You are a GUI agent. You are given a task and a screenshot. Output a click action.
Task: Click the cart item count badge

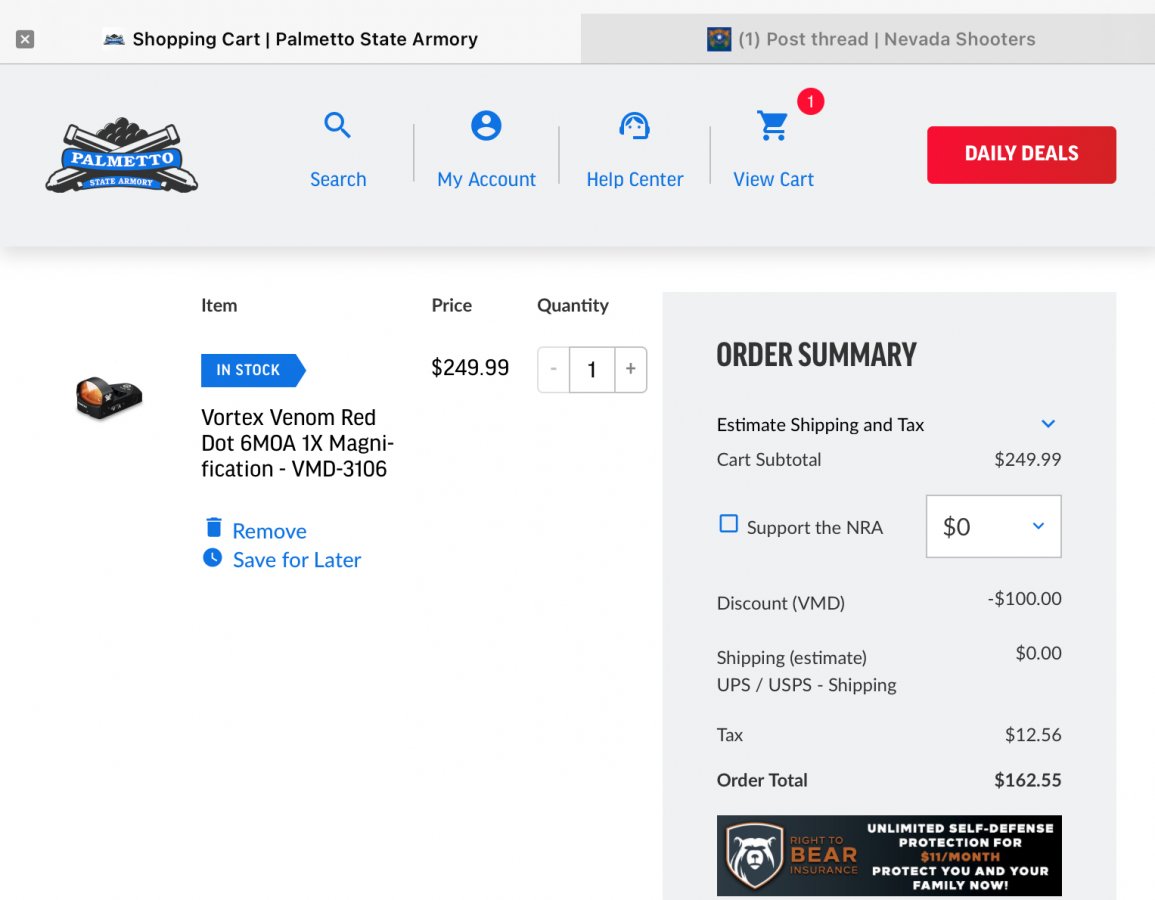[810, 101]
